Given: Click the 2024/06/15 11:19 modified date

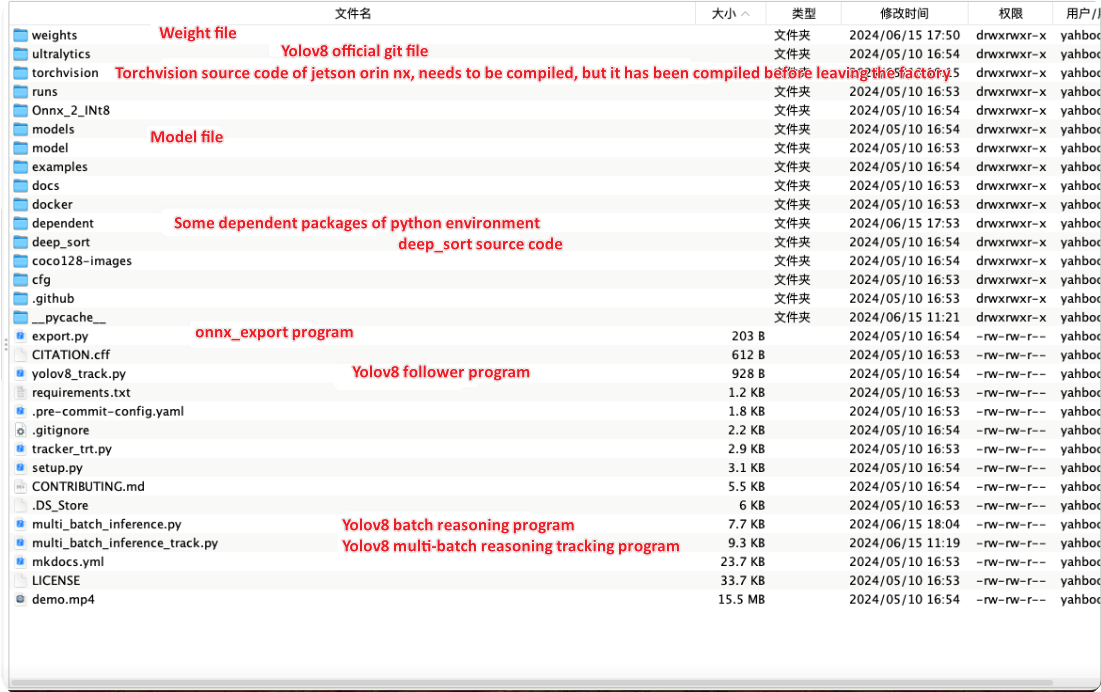Looking at the screenshot, I should point(904,543).
